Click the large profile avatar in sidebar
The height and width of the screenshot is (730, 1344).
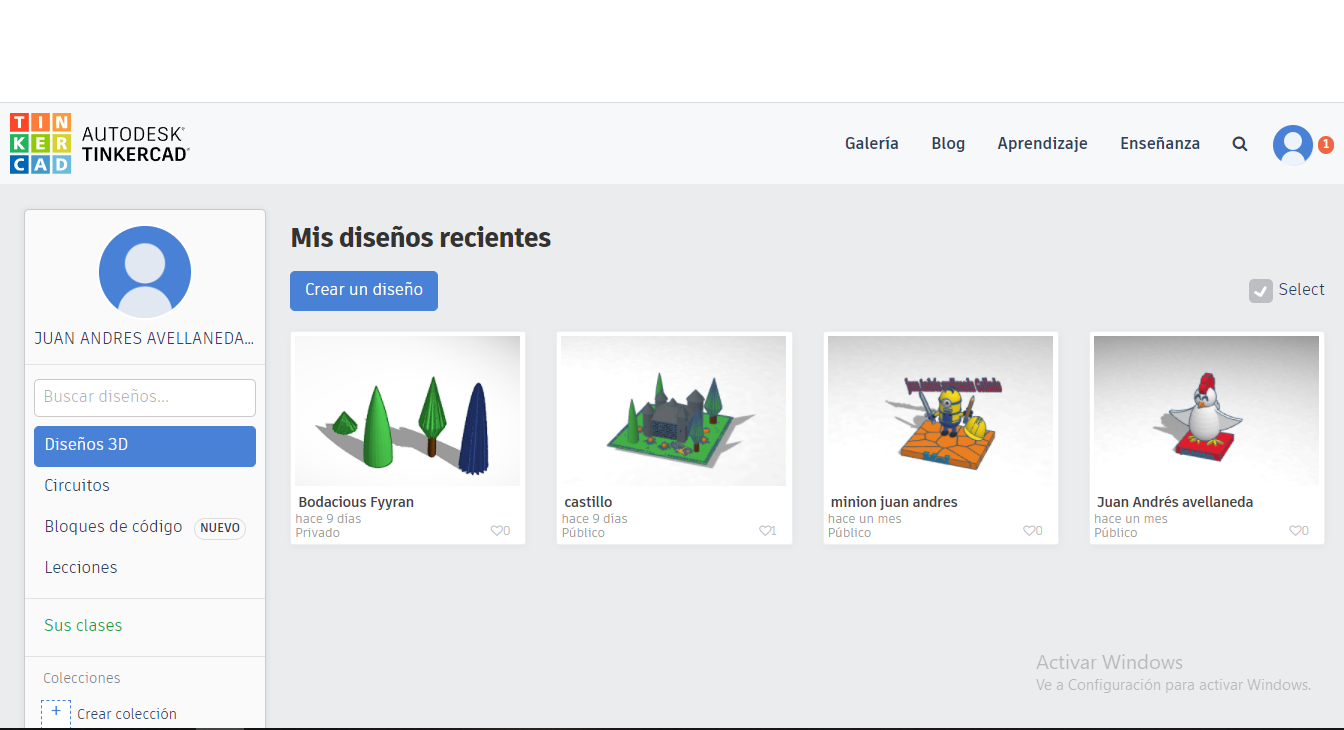[x=145, y=272]
